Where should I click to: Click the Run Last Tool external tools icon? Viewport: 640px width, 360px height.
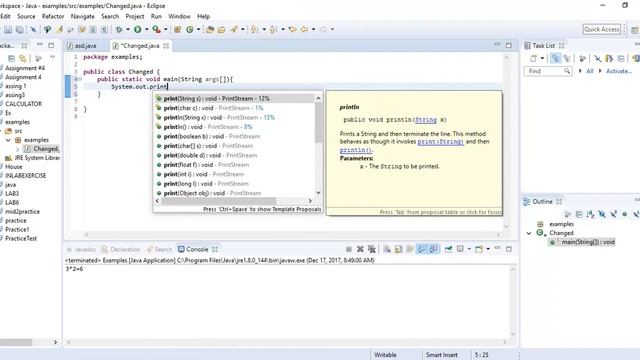(x=156, y=29)
